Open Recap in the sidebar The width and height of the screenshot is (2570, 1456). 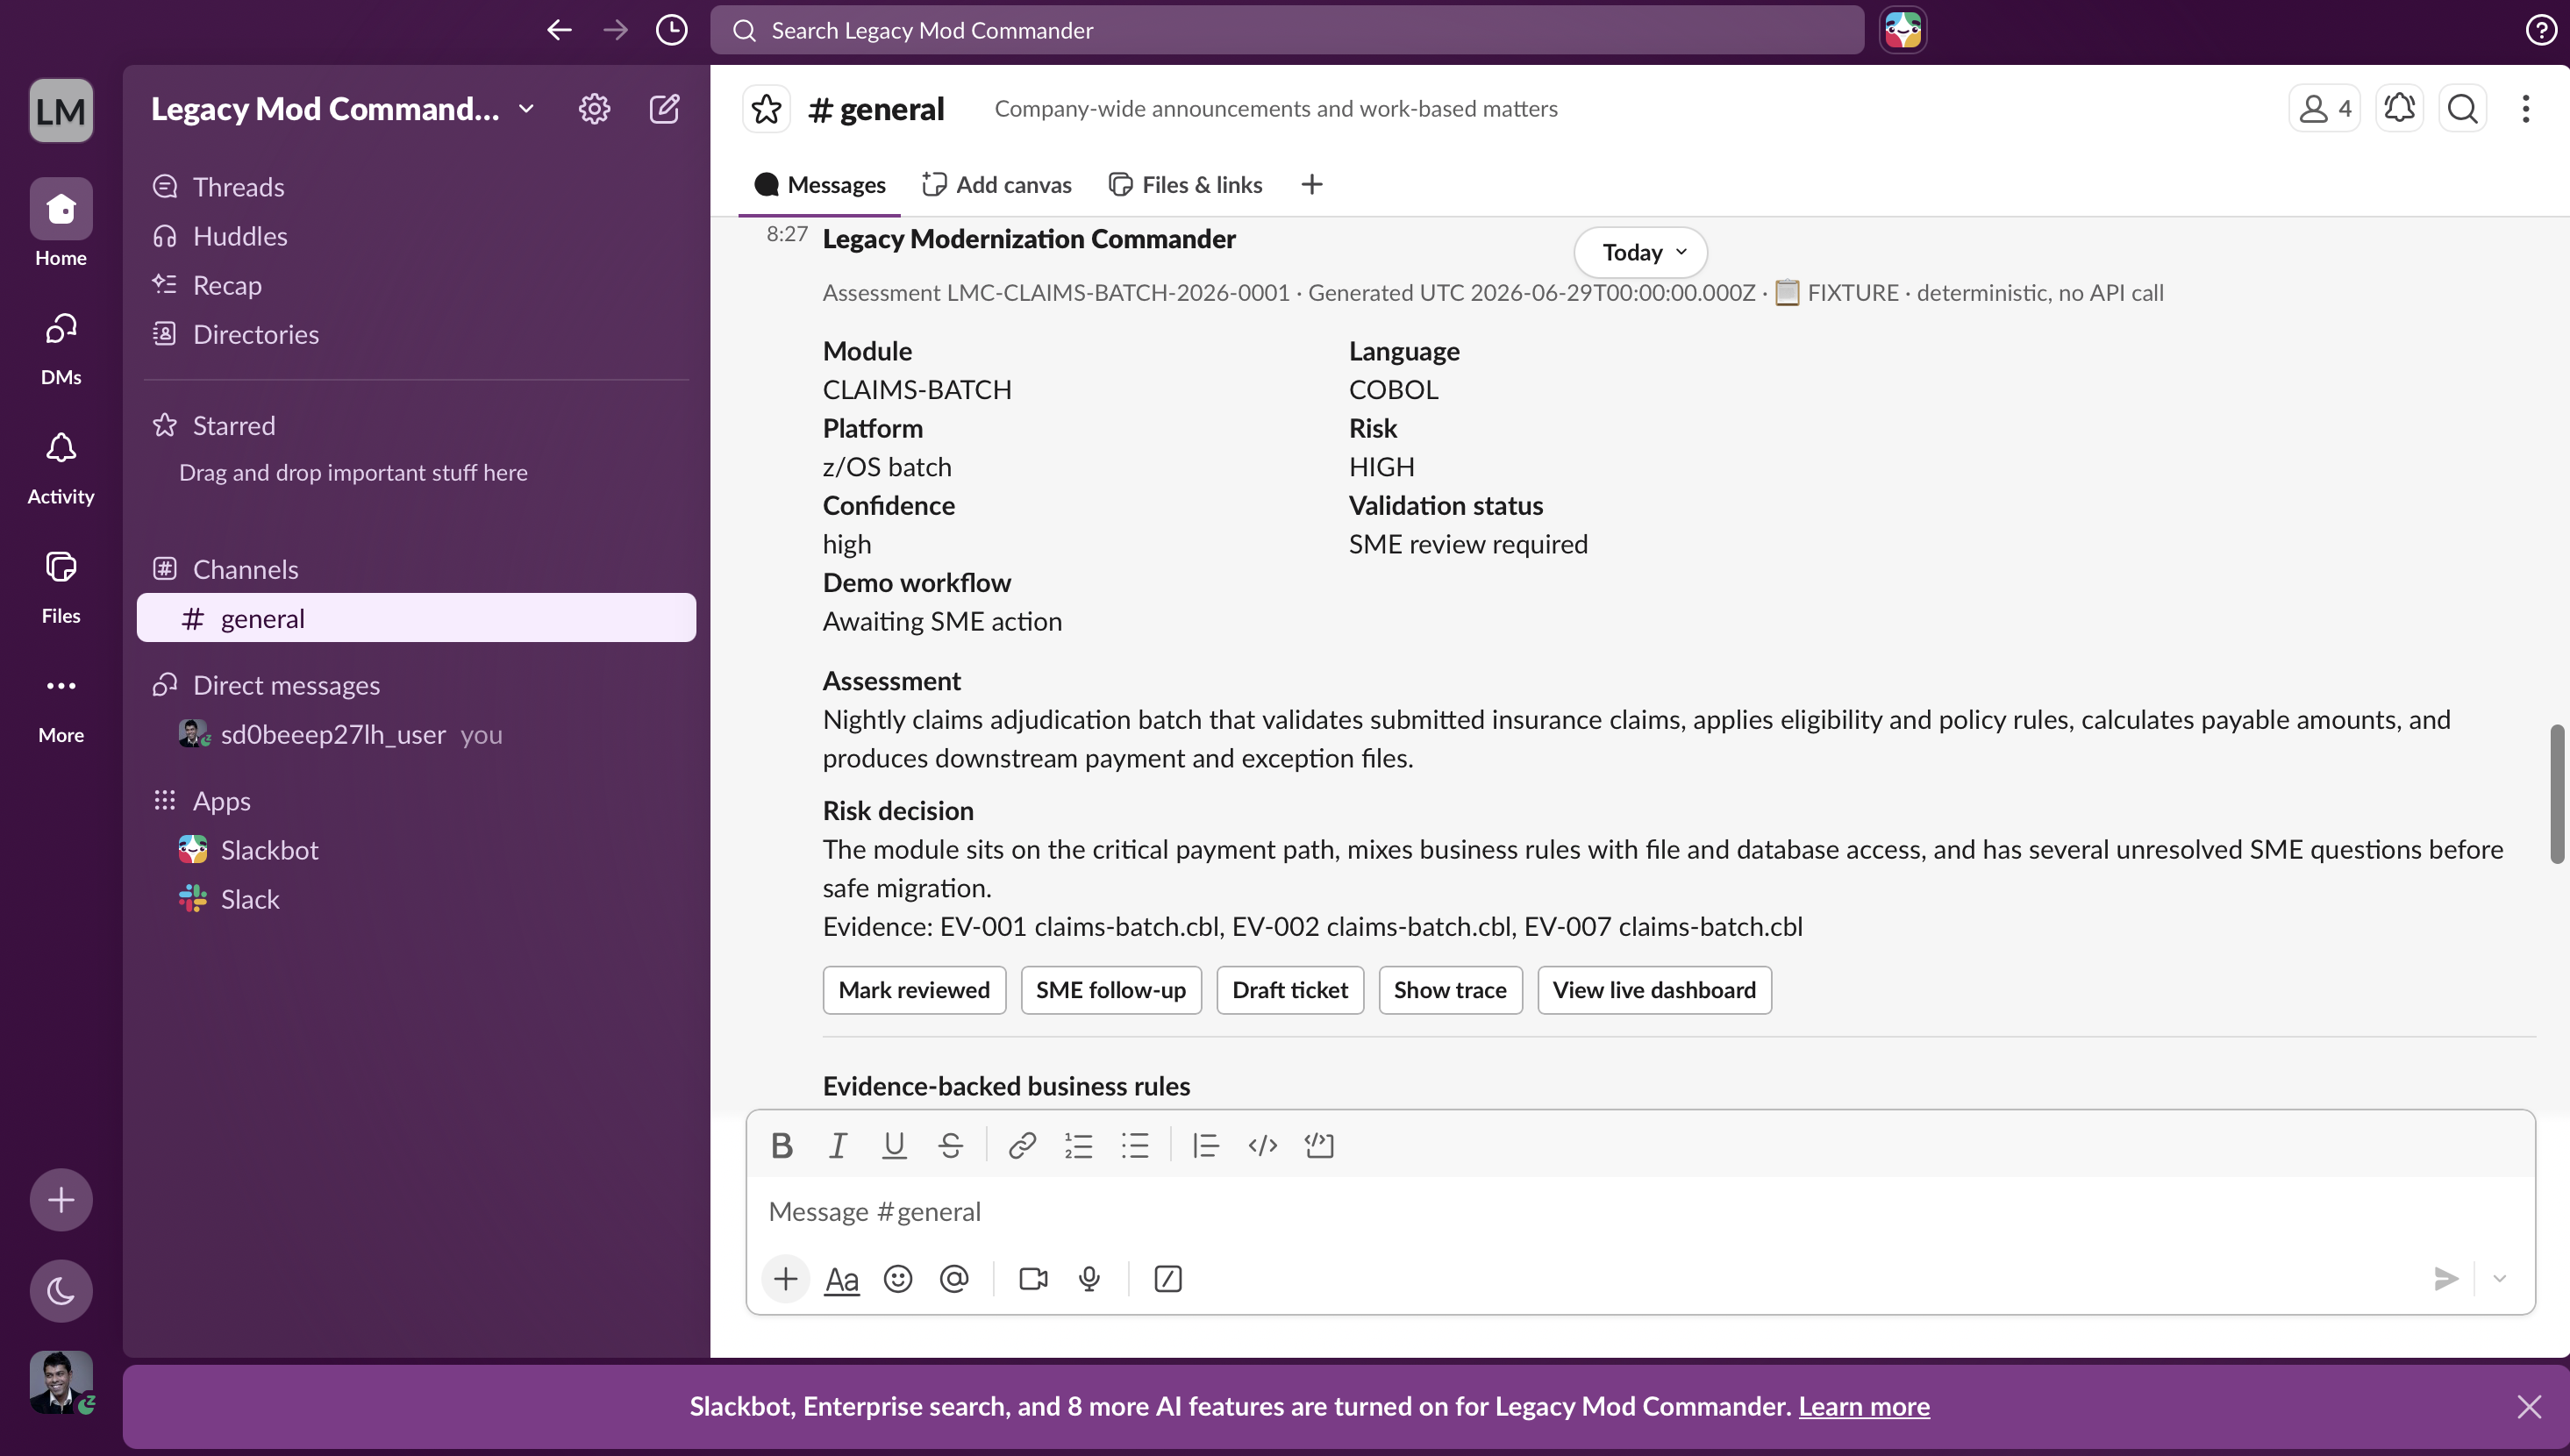(x=417, y=285)
